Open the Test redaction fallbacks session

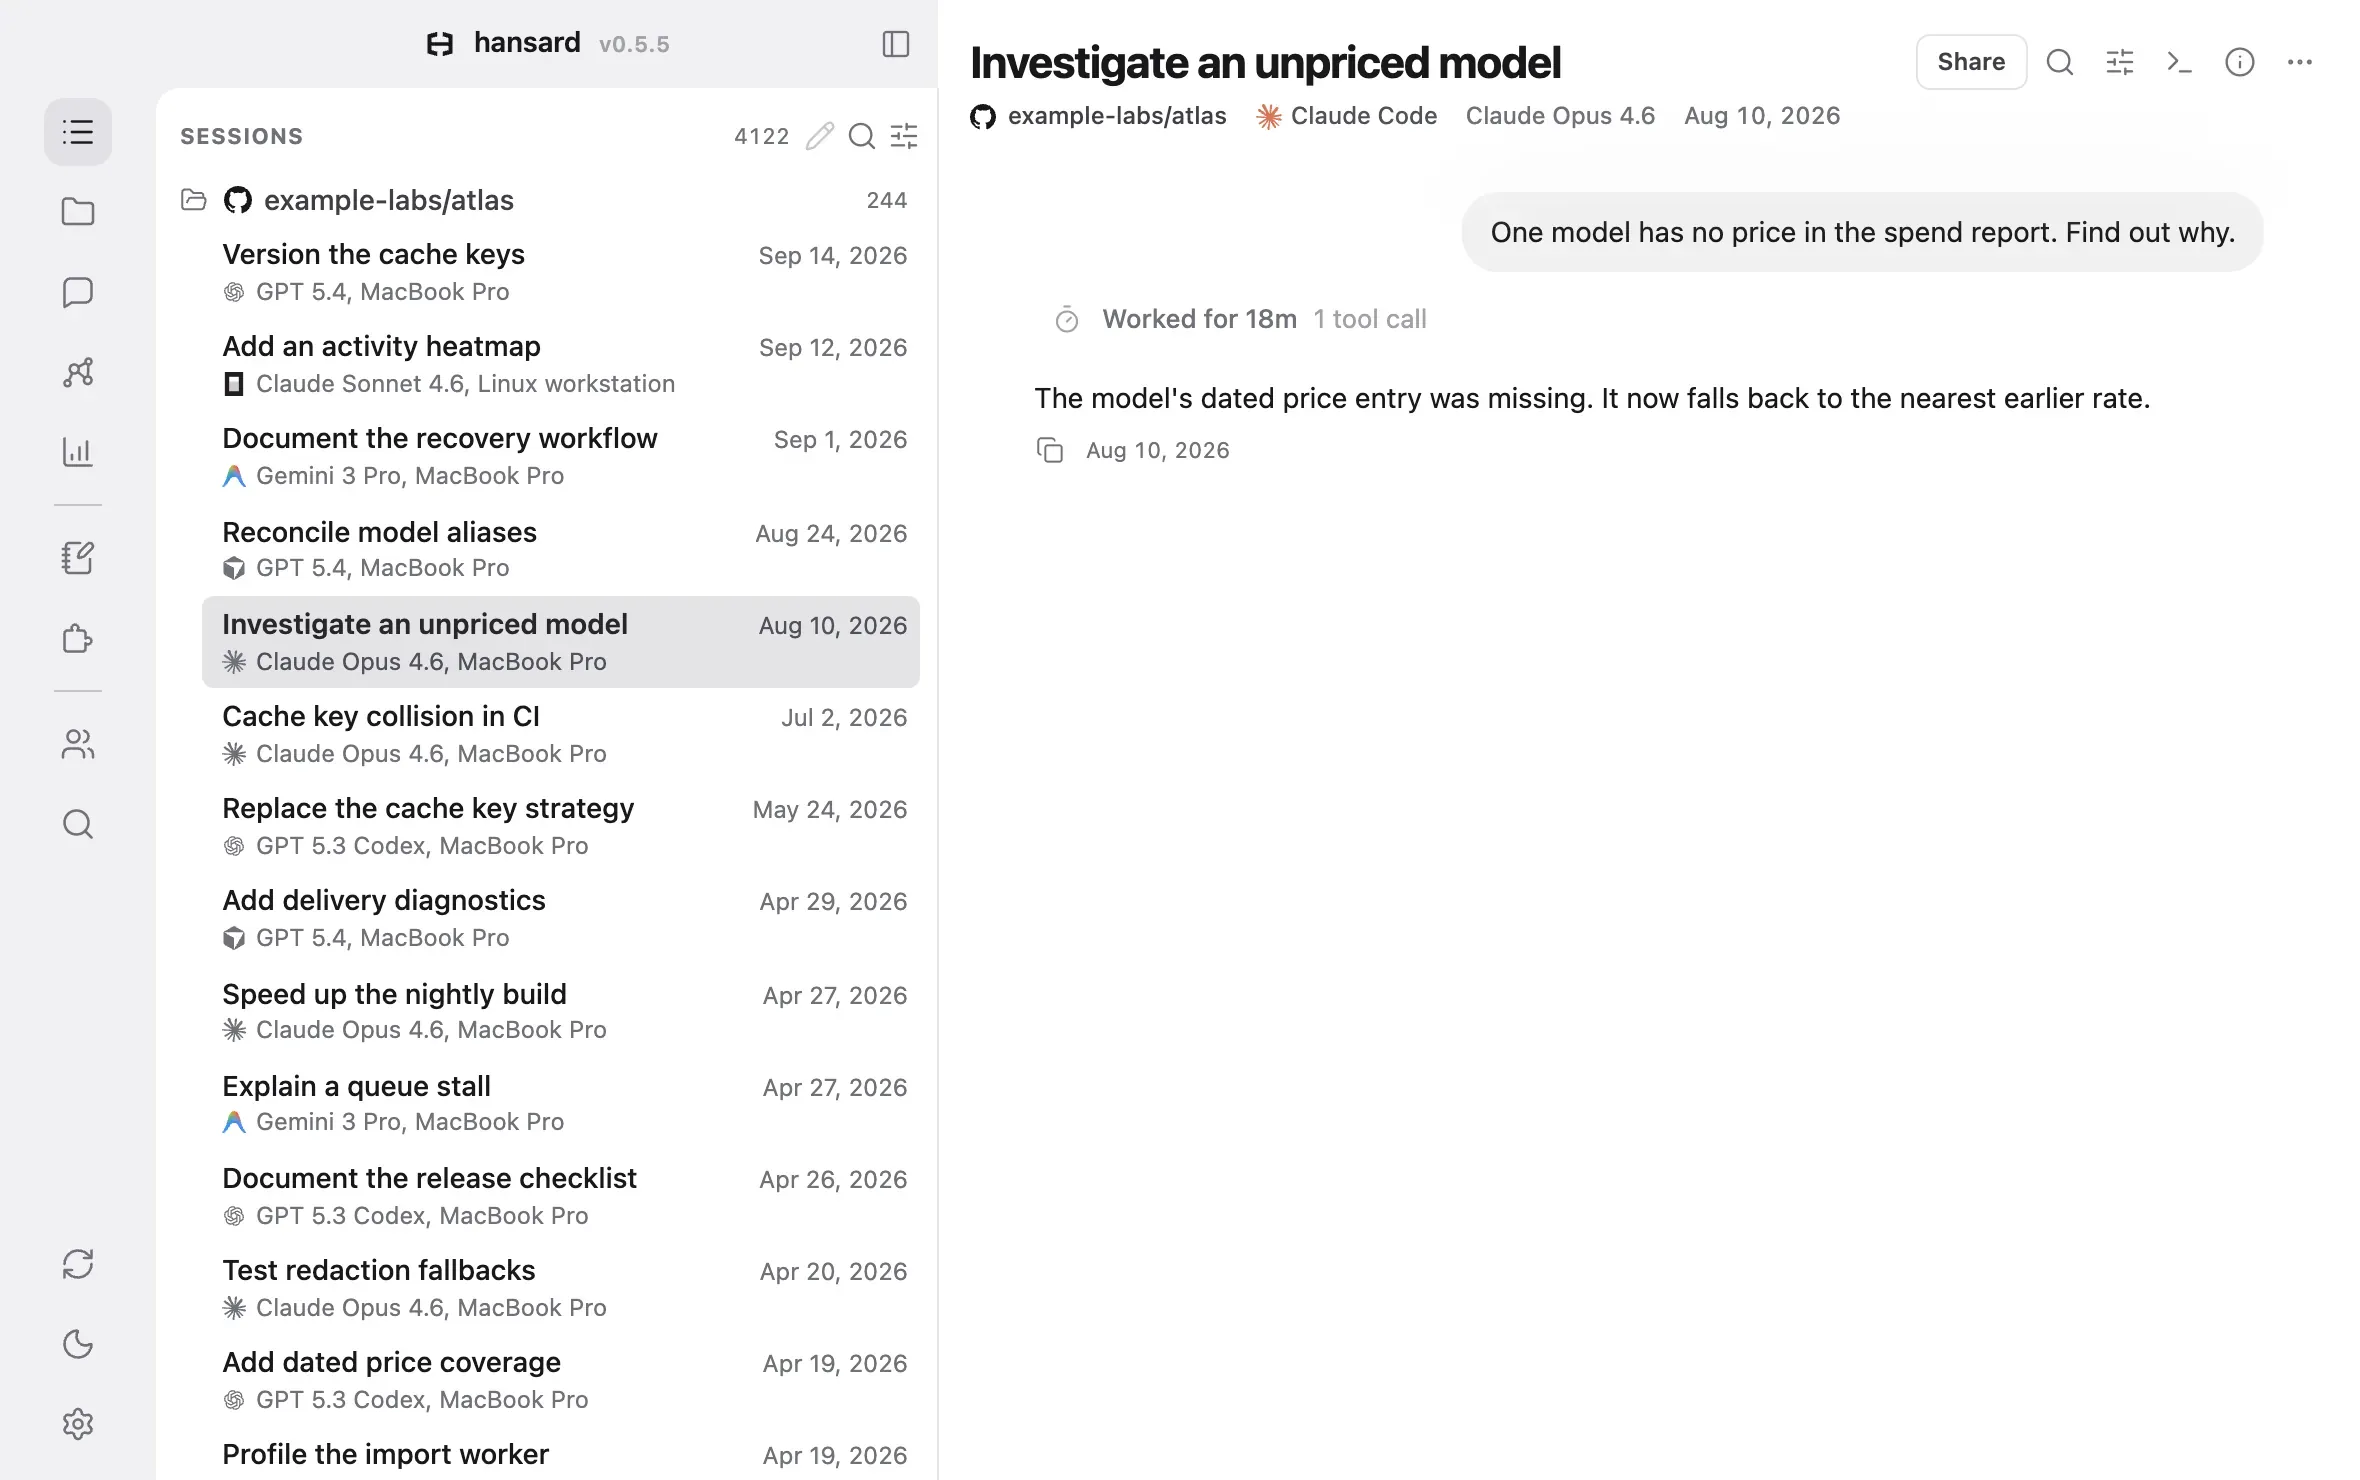[x=561, y=1288]
